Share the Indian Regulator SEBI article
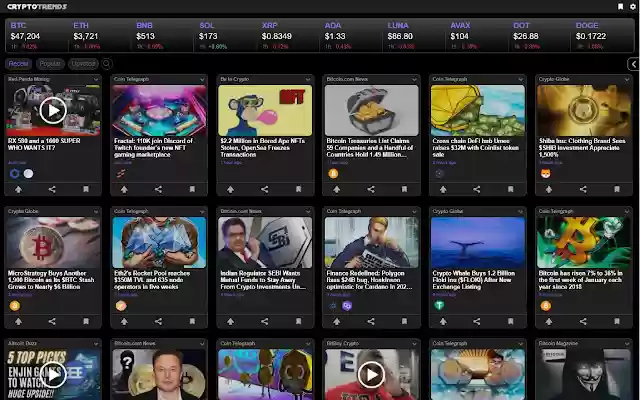Screen dimensions: 640x400 click(x=264, y=322)
